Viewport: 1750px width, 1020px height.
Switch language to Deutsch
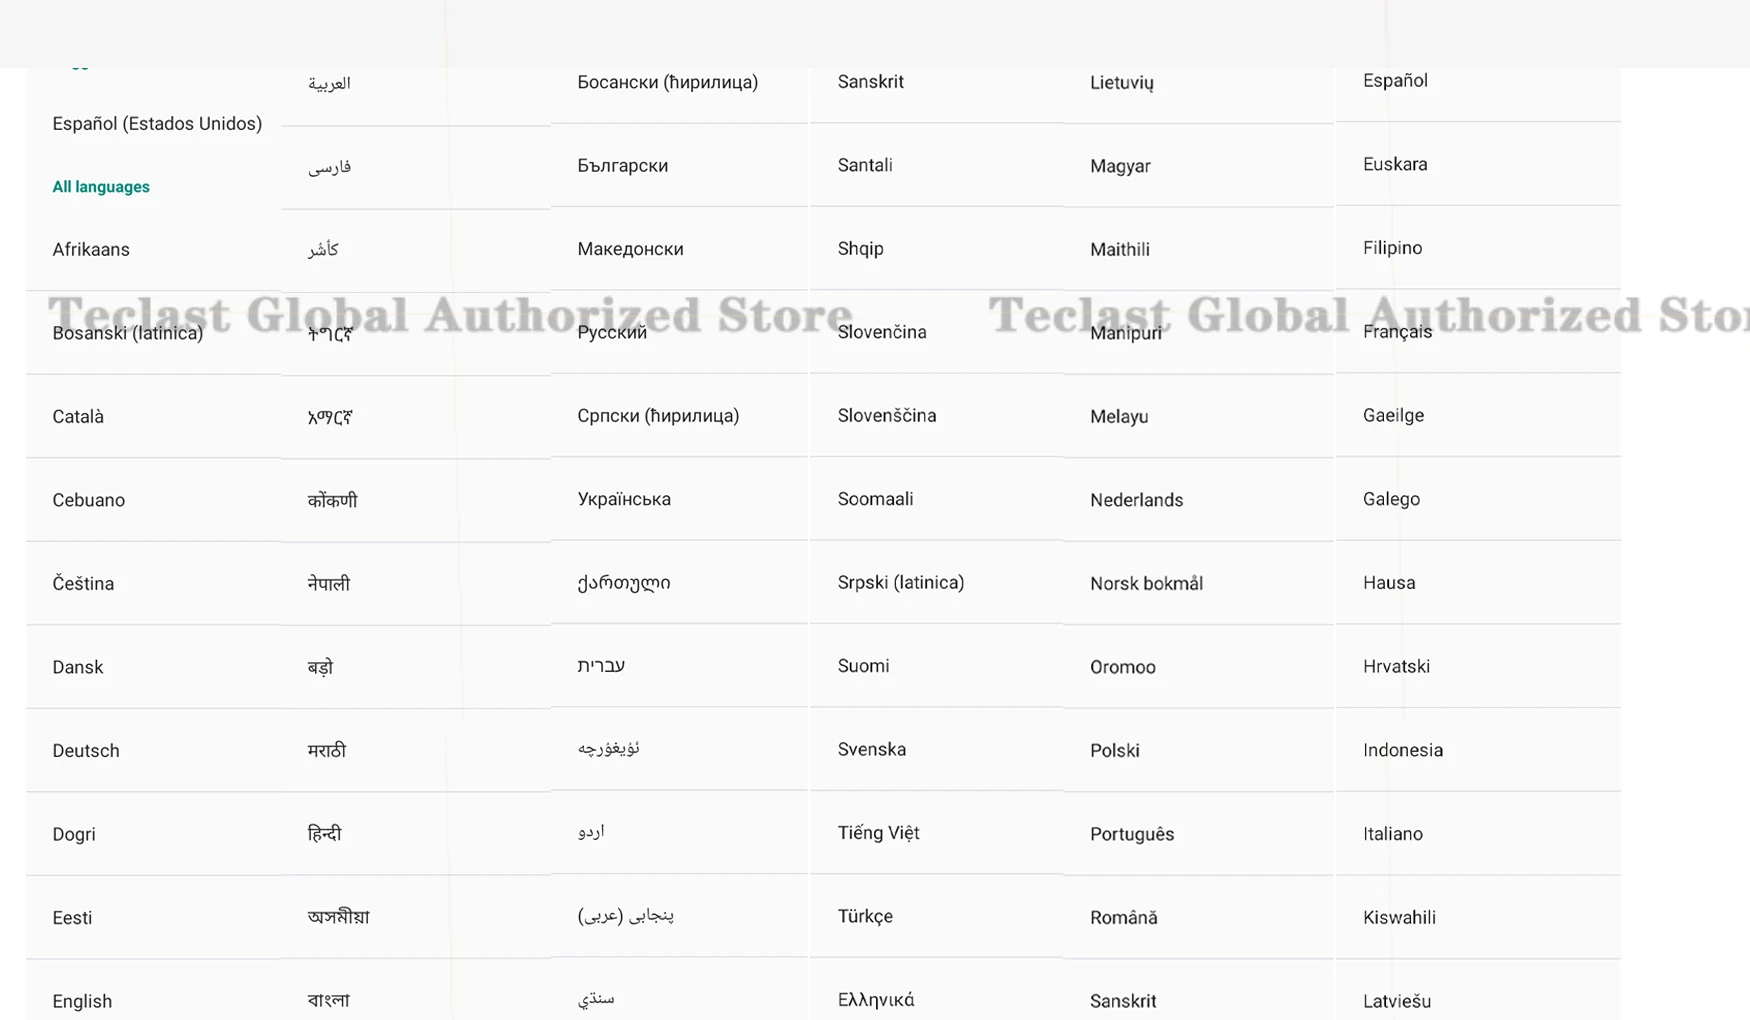click(86, 751)
